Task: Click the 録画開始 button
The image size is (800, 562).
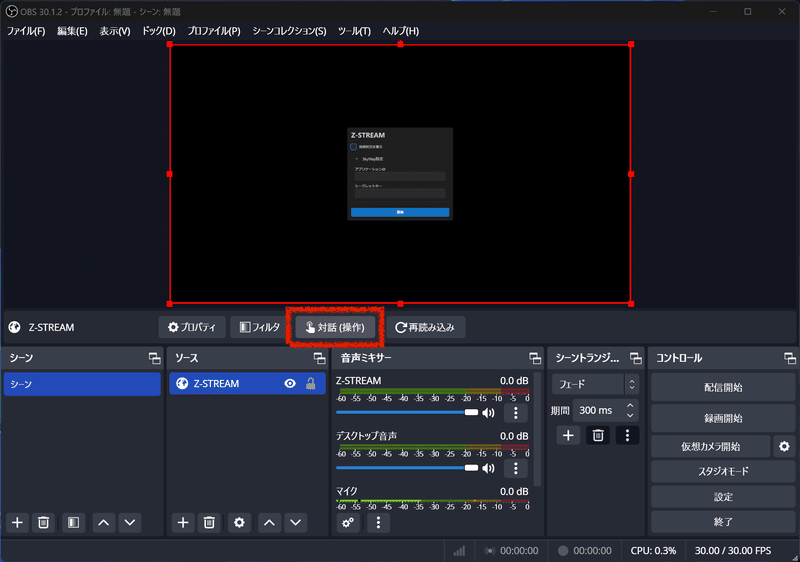Action: [x=723, y=419]
